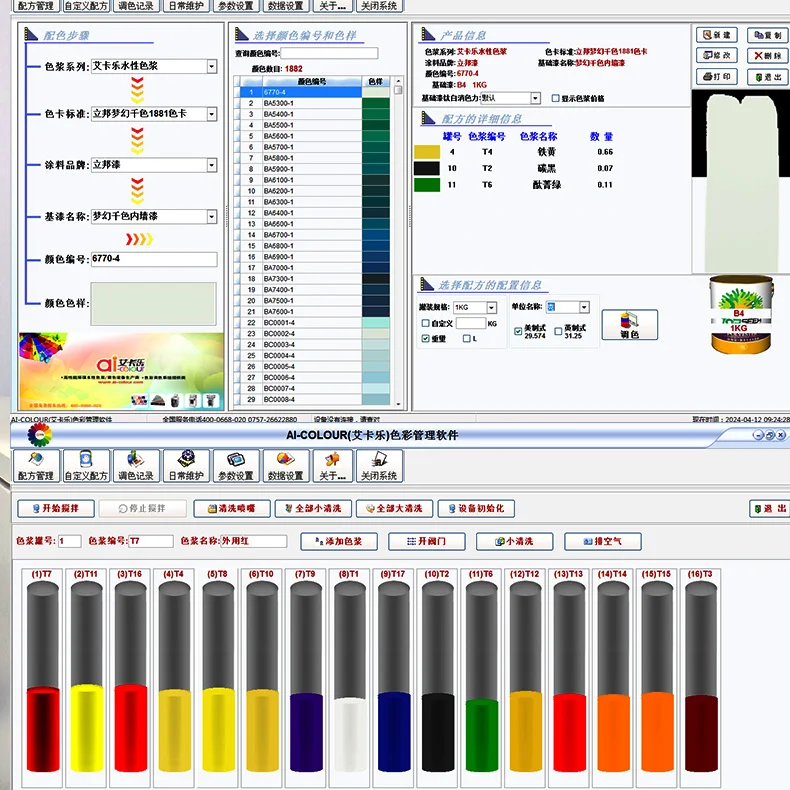Image resolution: width=790 pixels, height=790 pixels.
Task: Open 参数设置 in the lower window toolbar
Action: pyautogui.click(x=236, y=466)
